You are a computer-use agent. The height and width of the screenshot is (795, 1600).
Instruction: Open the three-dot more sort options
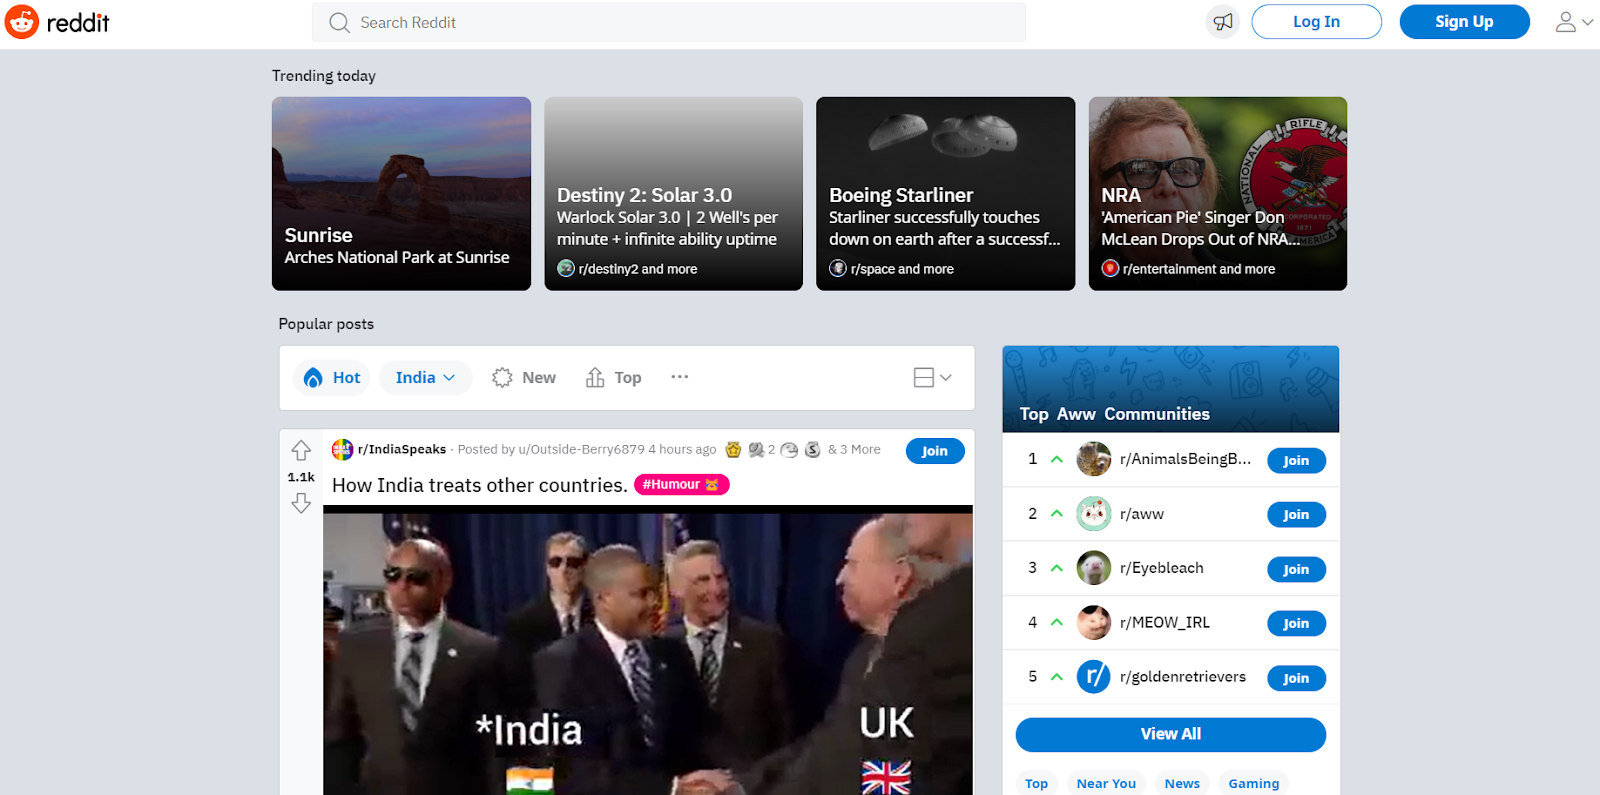point(680,377)
